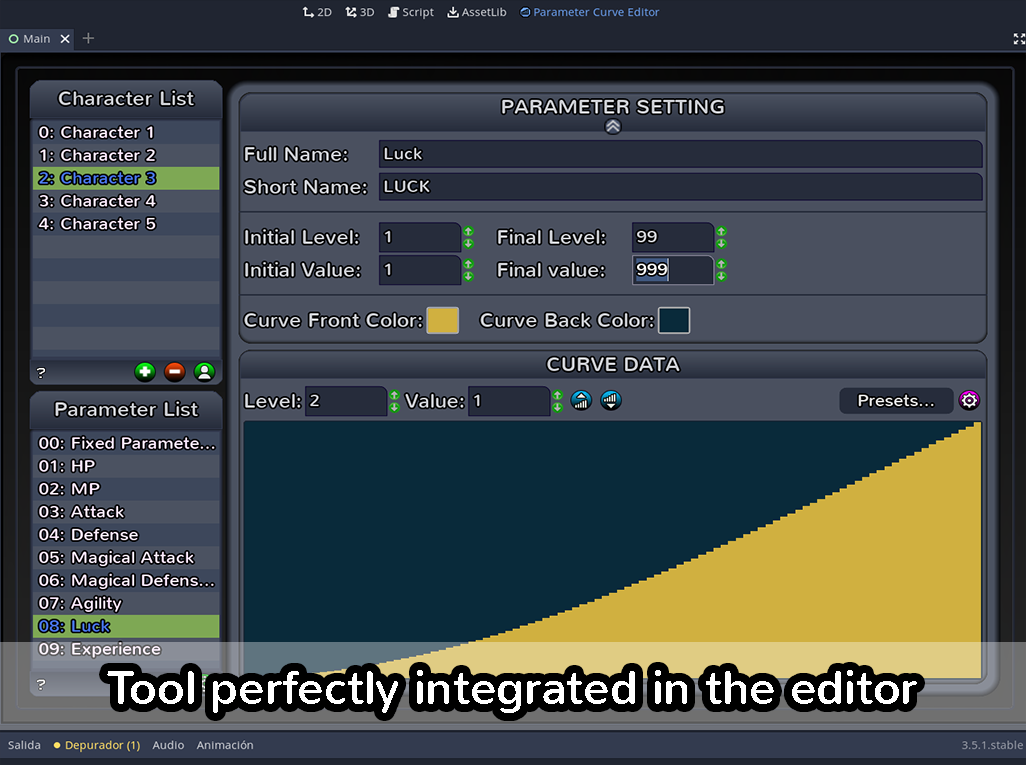Viewport: 1026px width, 765px height.
Task: Click the question mark help button
Action: [40, 372]
